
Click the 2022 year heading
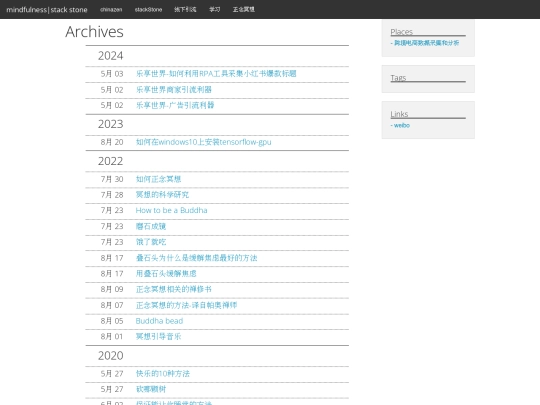coord(111,161)
